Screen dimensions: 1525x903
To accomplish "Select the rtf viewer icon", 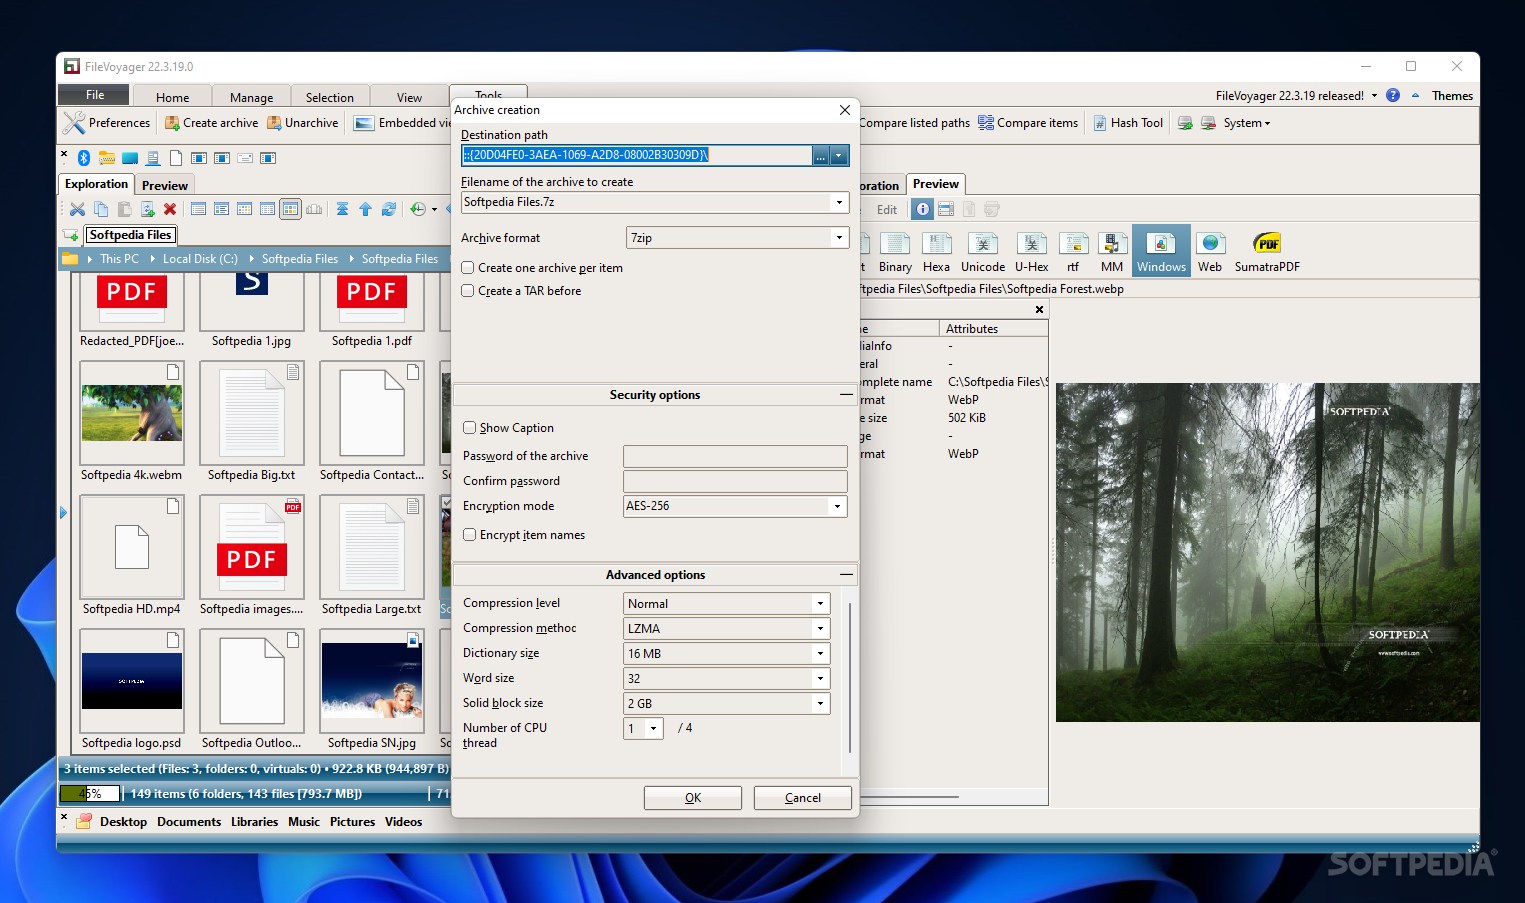I will coord(1073,251).
